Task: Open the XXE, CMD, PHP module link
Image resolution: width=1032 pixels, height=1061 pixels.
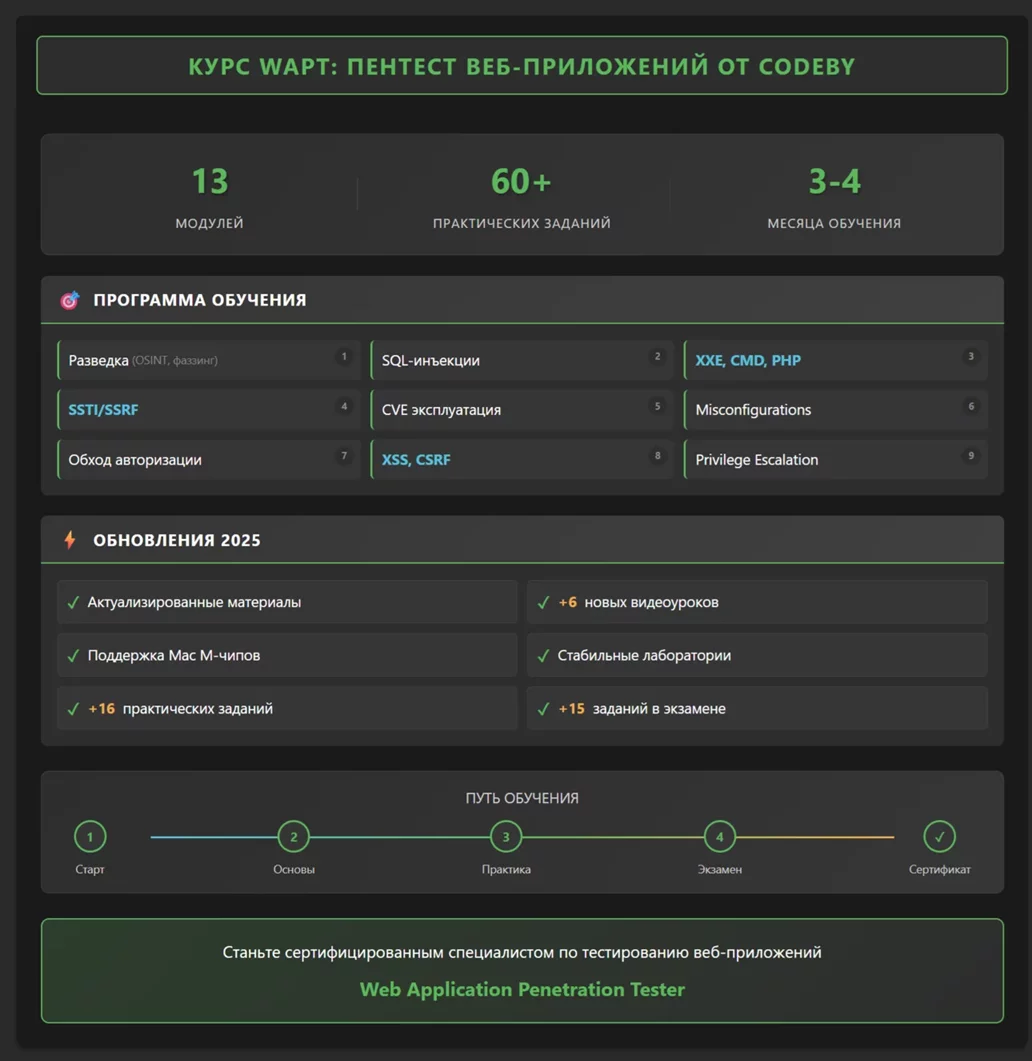Action: (748, 360)
